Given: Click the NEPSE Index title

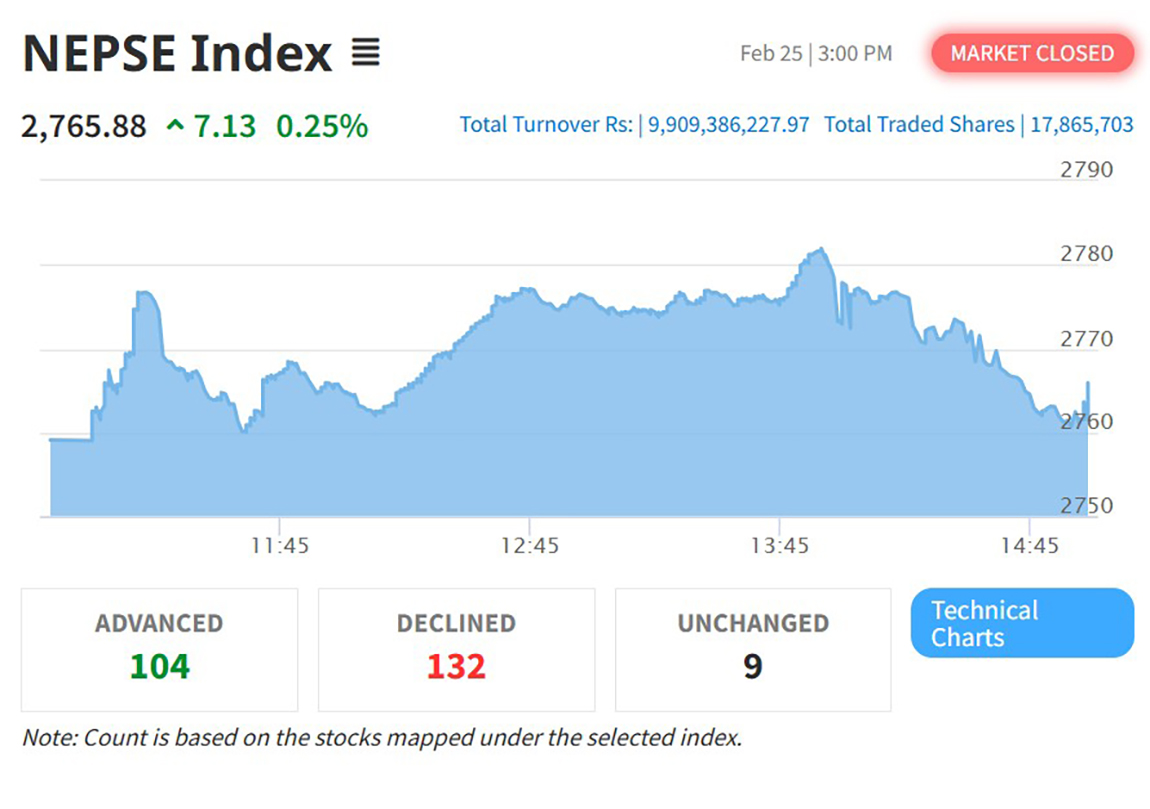Looking at the screenshot, I should tap(177, 53).
